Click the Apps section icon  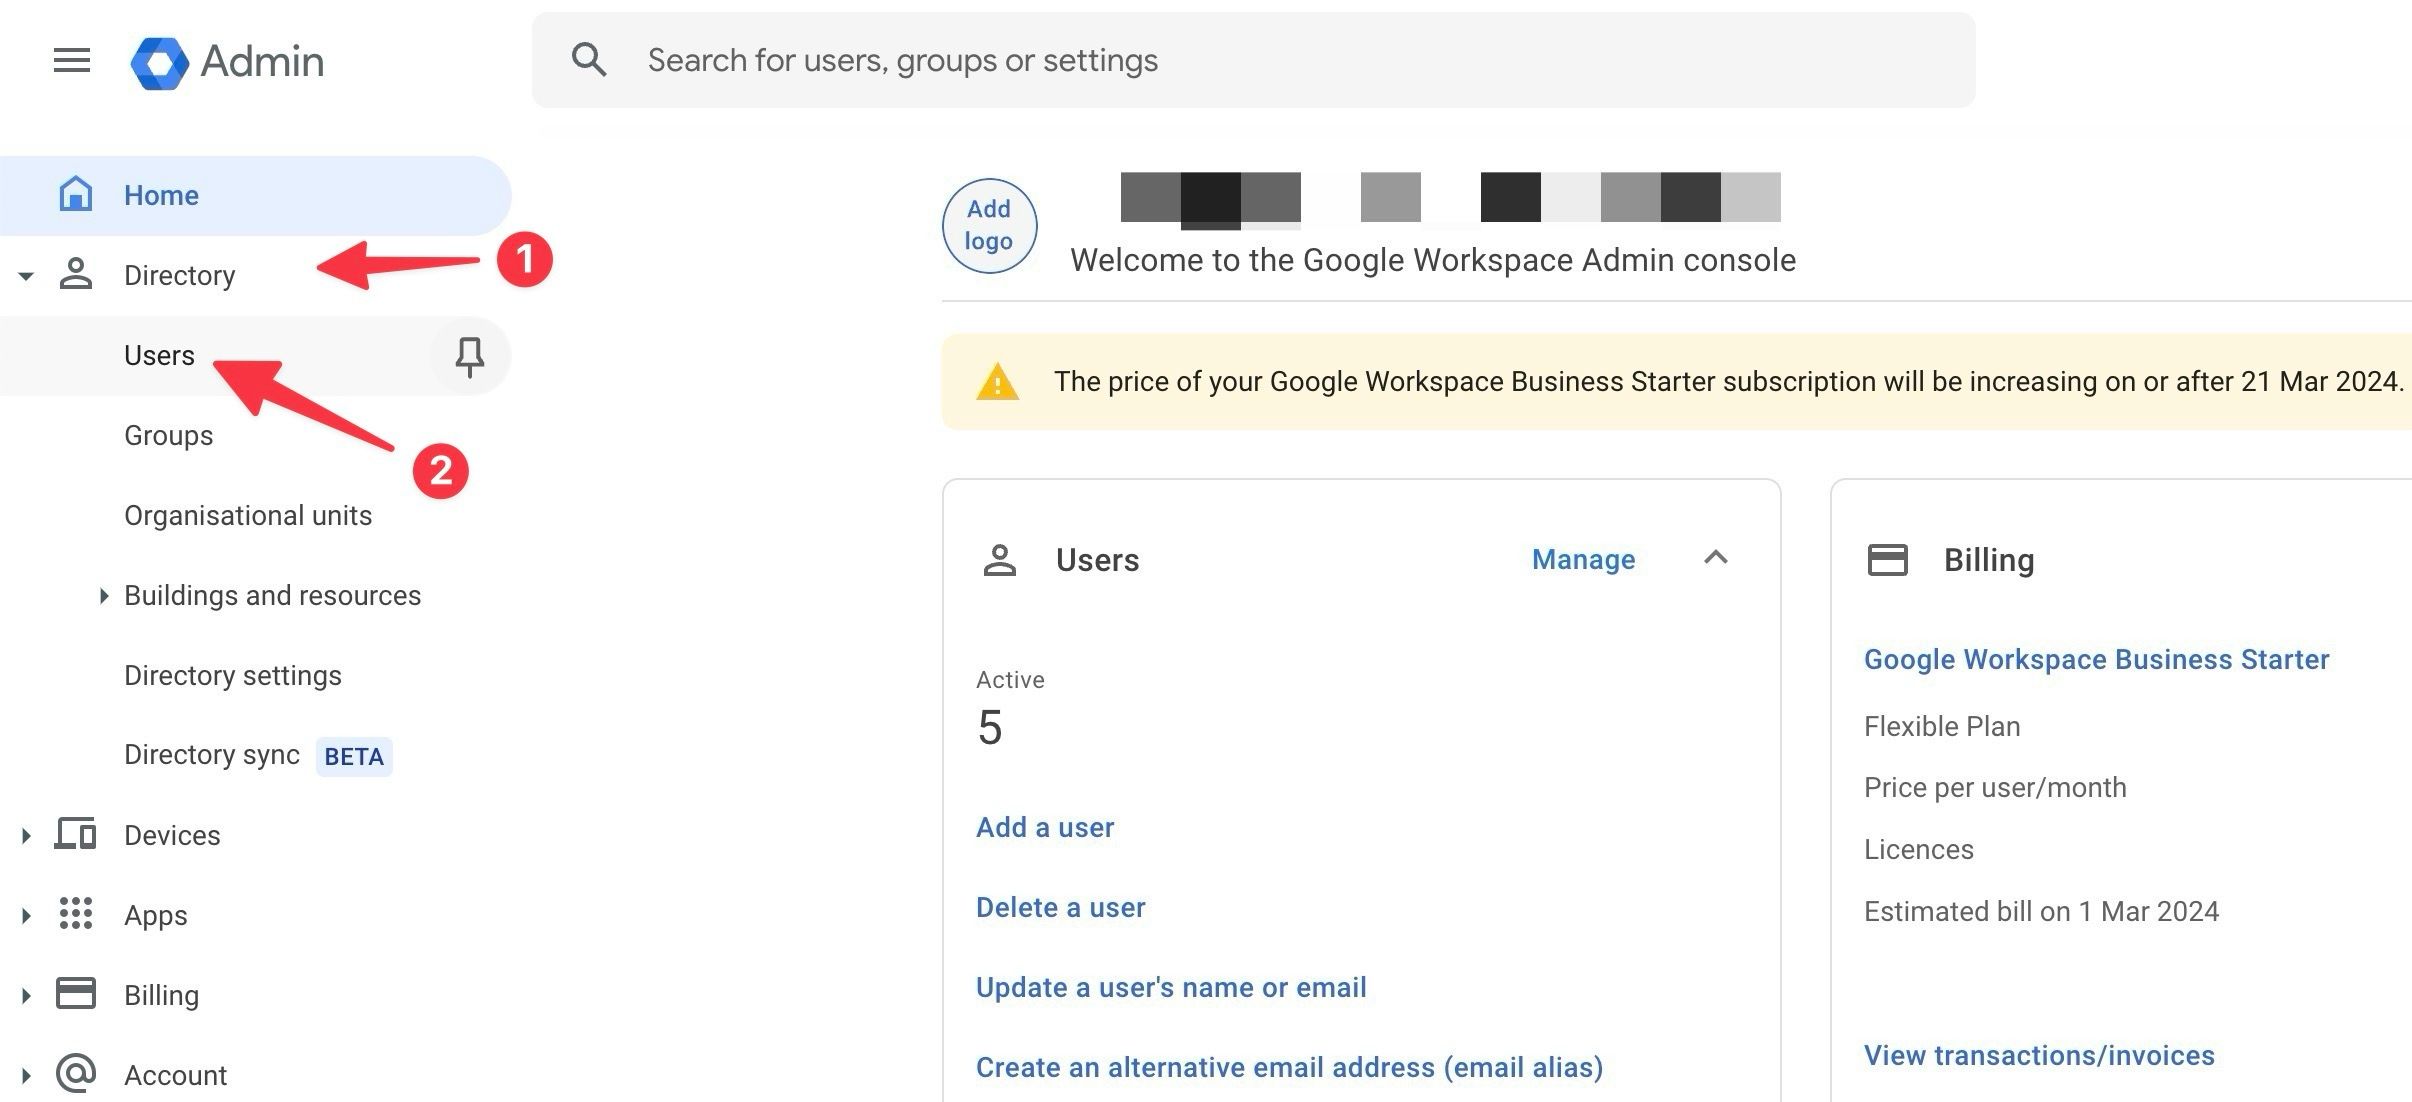pyautogui.click(x=74, y=914)
